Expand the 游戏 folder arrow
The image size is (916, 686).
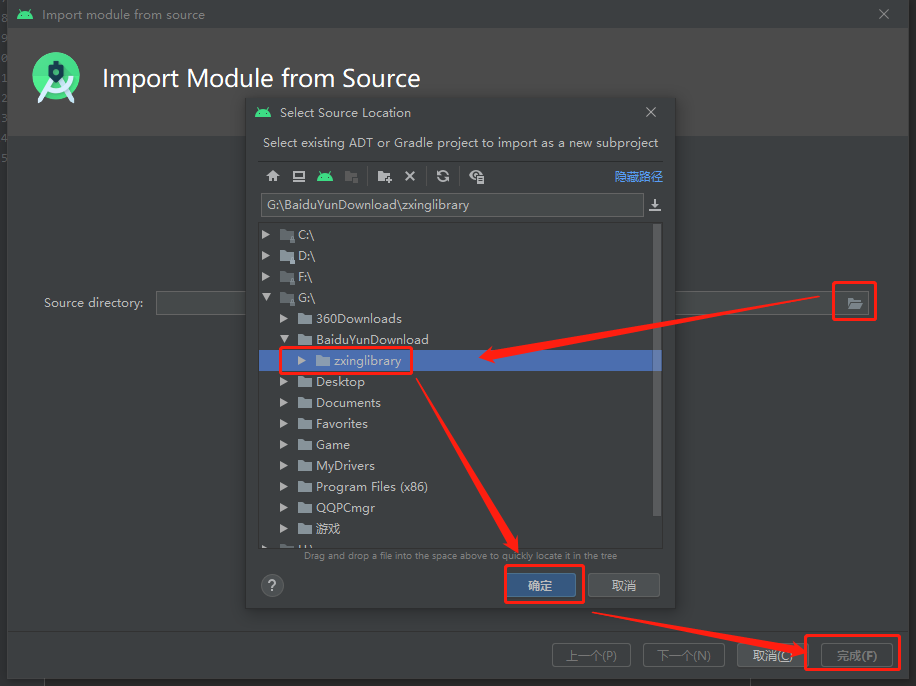click(x=284, y=529)
